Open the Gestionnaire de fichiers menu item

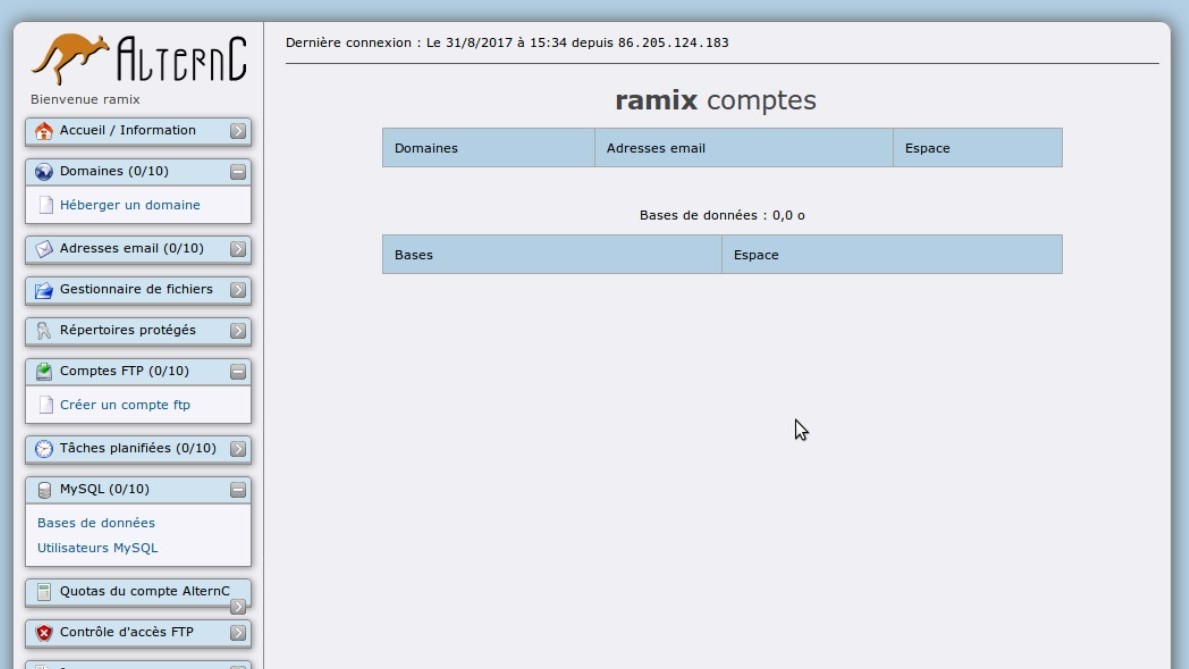tap(136, 290)
